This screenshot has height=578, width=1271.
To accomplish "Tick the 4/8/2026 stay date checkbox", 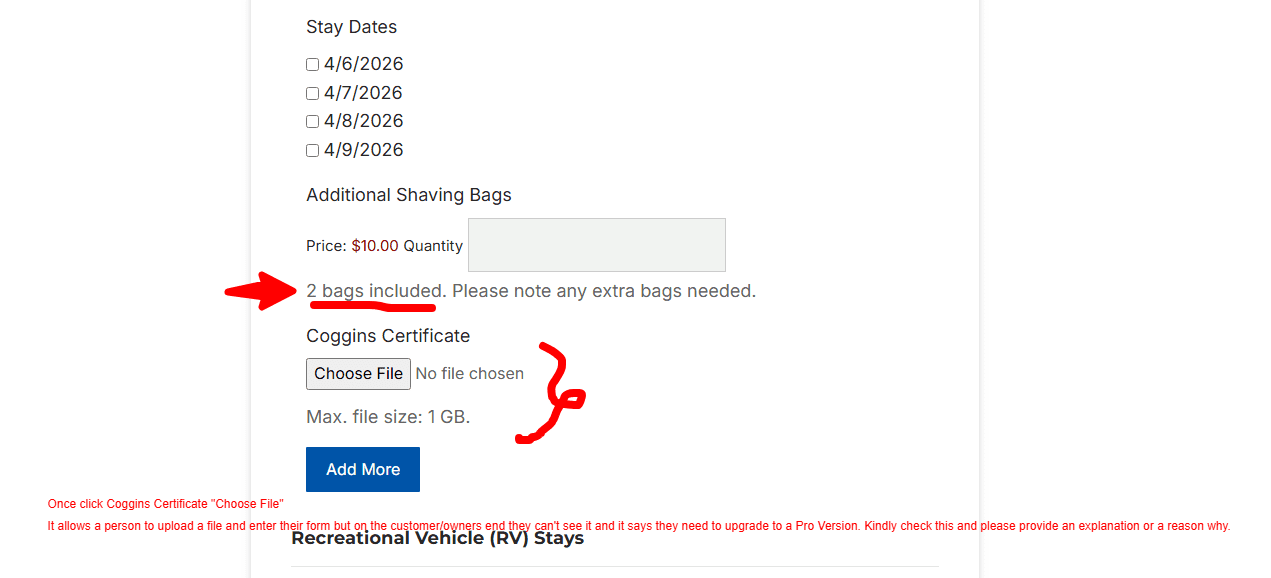I will (312, 122).
